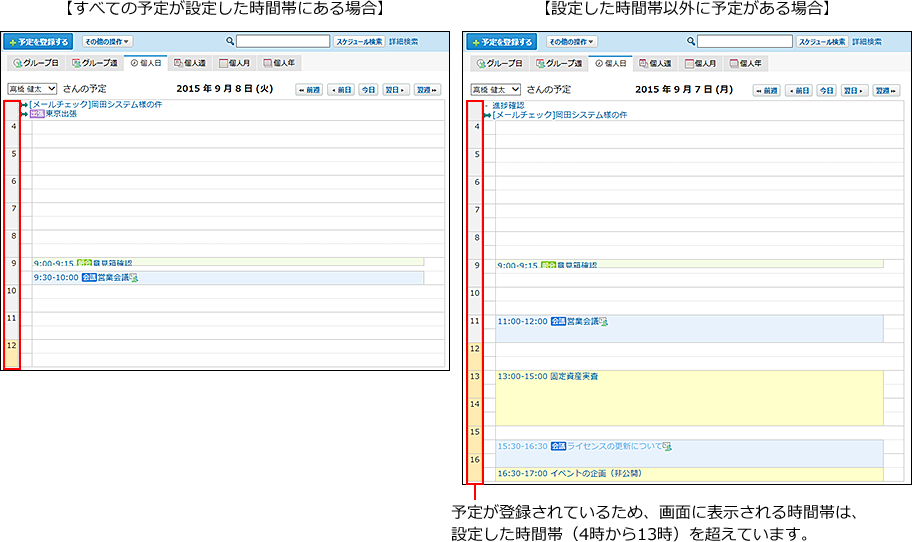
Task: Click the icon next to ライセンスの更新について
Action: [666, 446]
